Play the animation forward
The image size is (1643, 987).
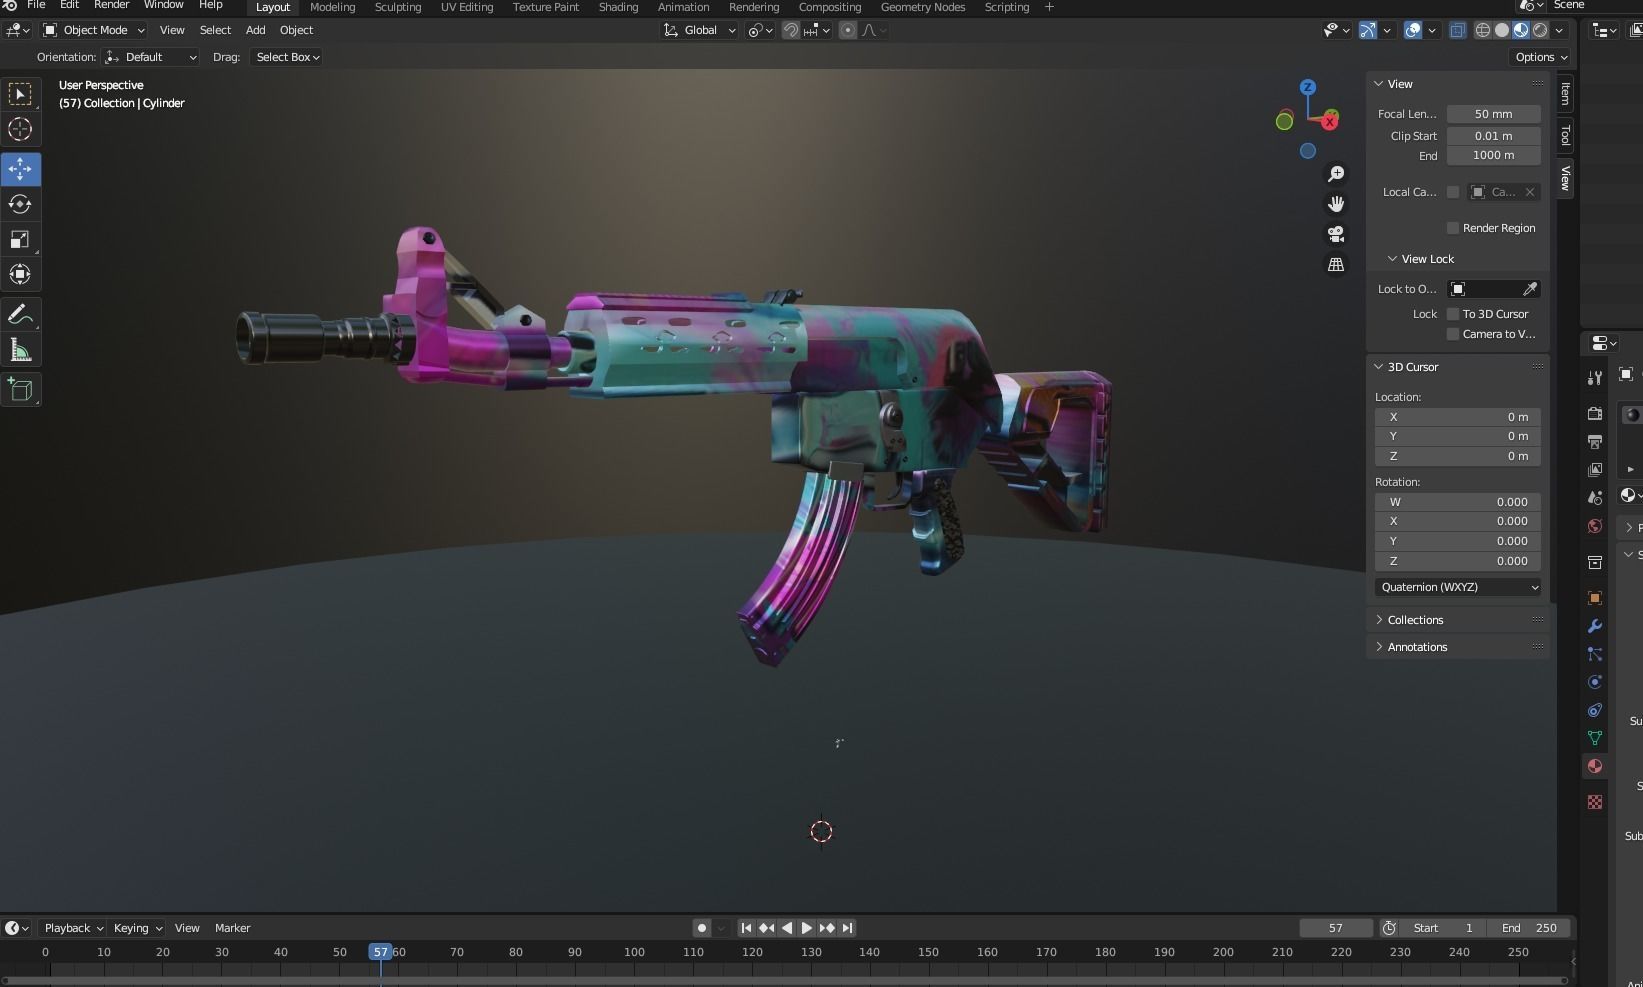807,928
